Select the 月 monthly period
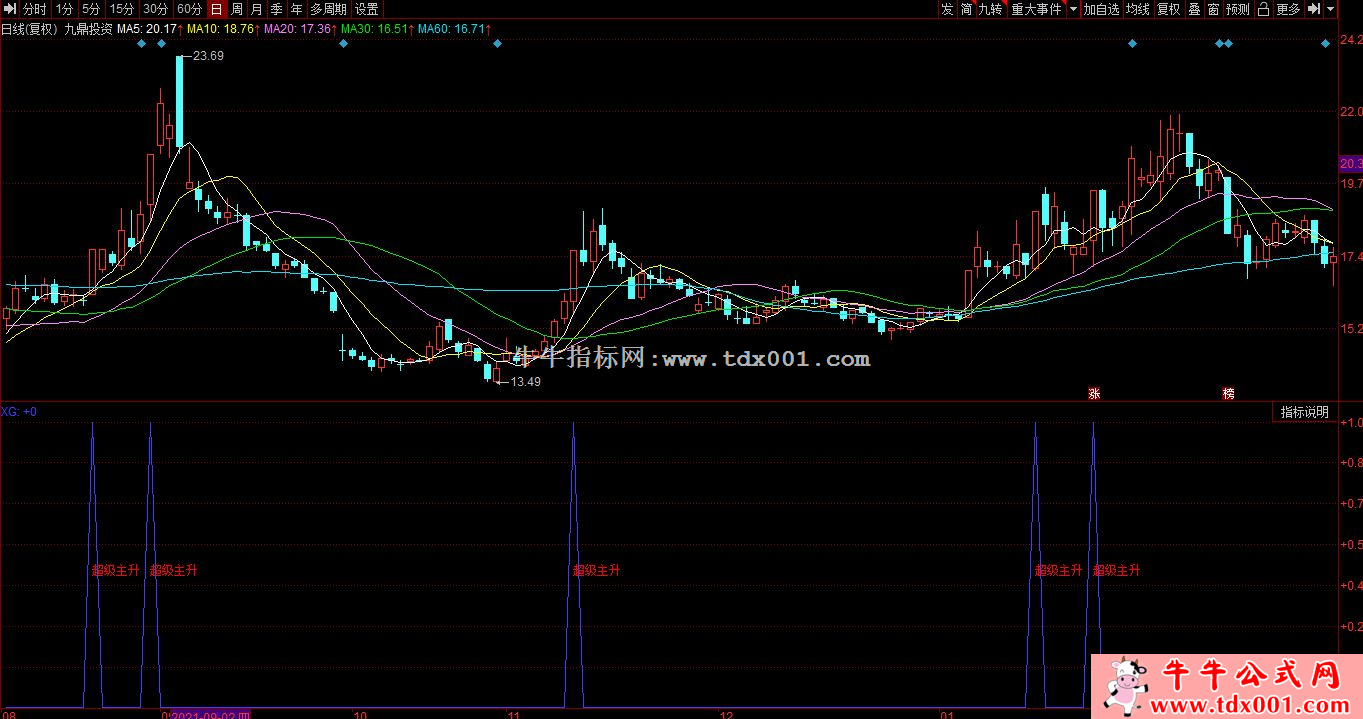Viewport: 1363px width, 719px height. pos(257,9)
